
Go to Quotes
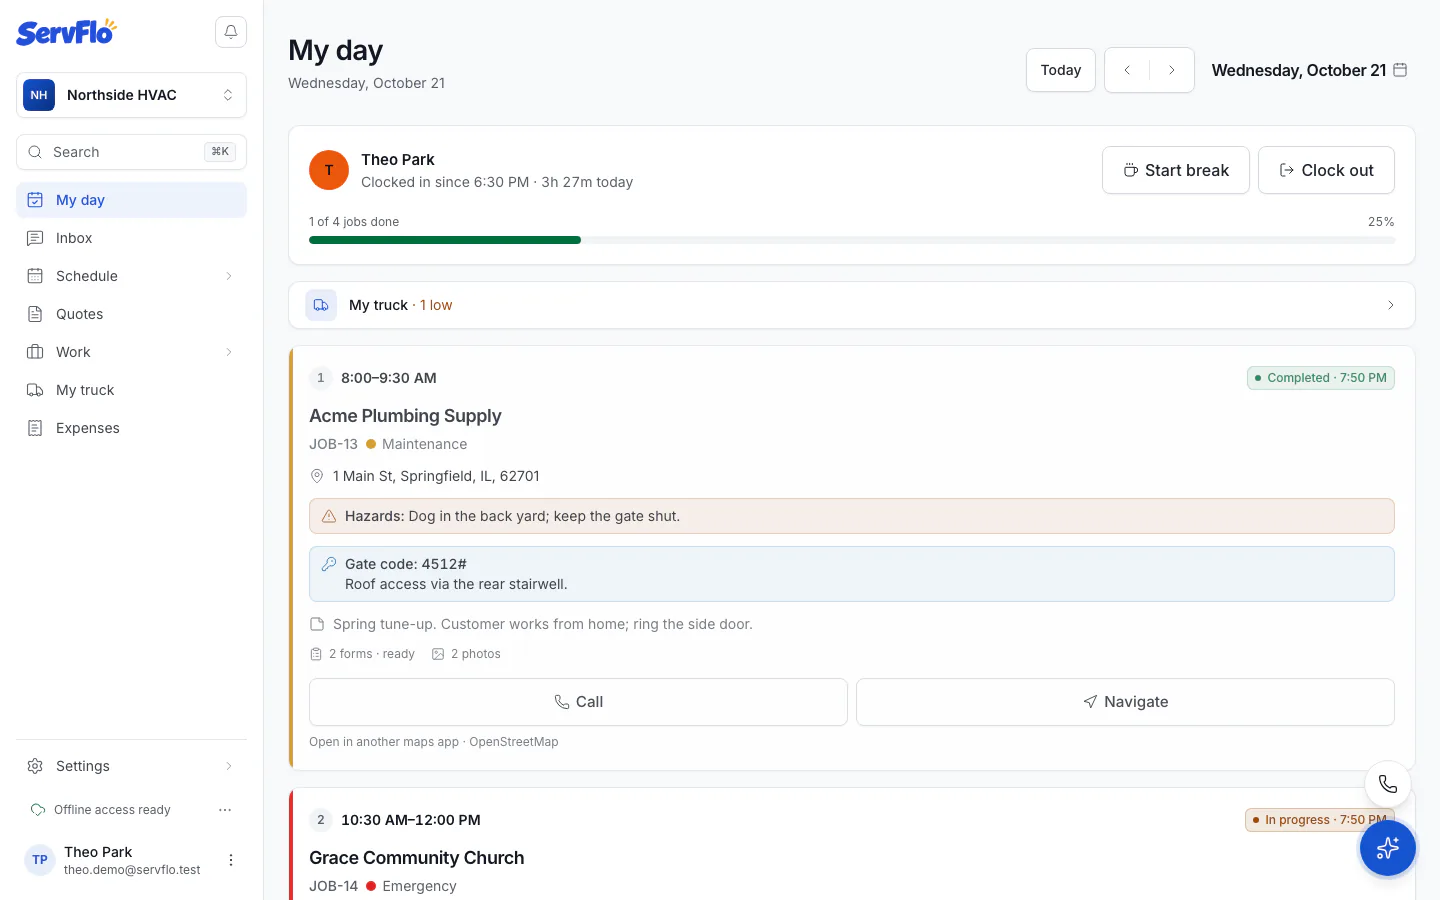[131, 314]
